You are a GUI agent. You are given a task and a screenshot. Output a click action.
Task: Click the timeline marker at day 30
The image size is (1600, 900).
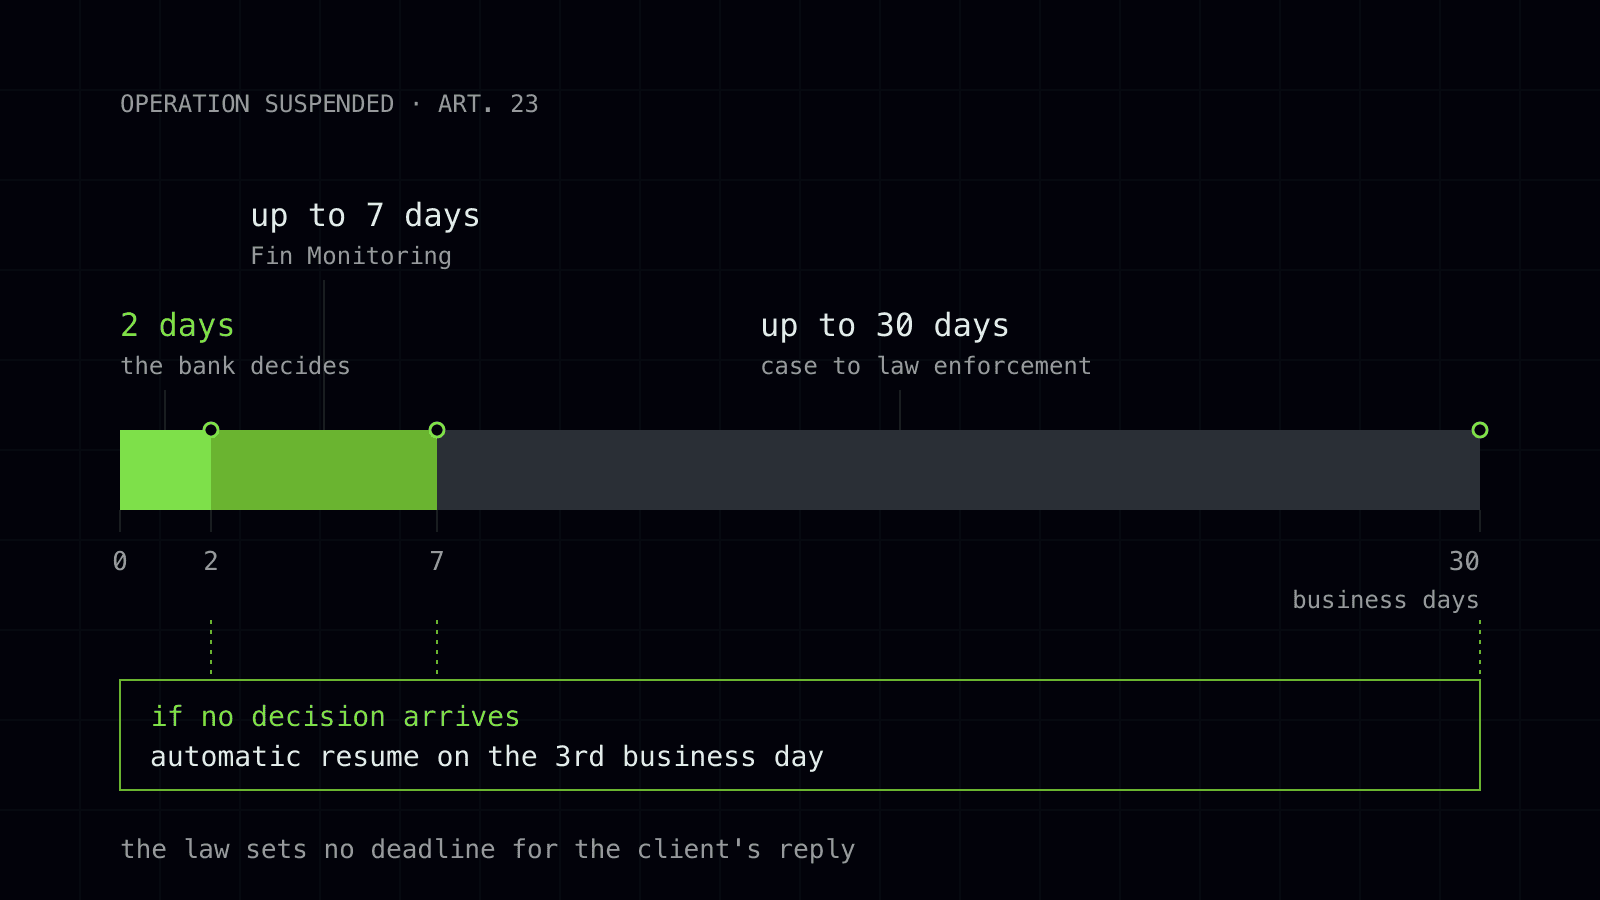tap(1480, 430)
